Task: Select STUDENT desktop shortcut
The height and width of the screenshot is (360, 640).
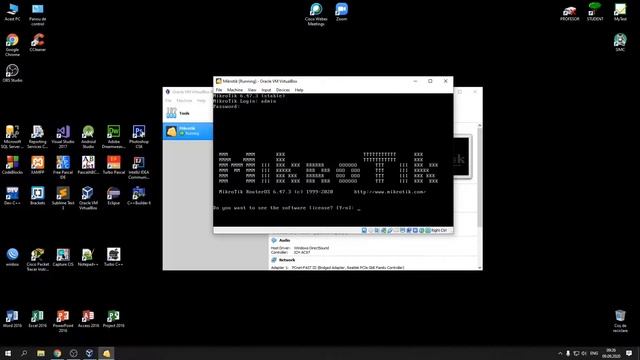Action: point(595,12)
